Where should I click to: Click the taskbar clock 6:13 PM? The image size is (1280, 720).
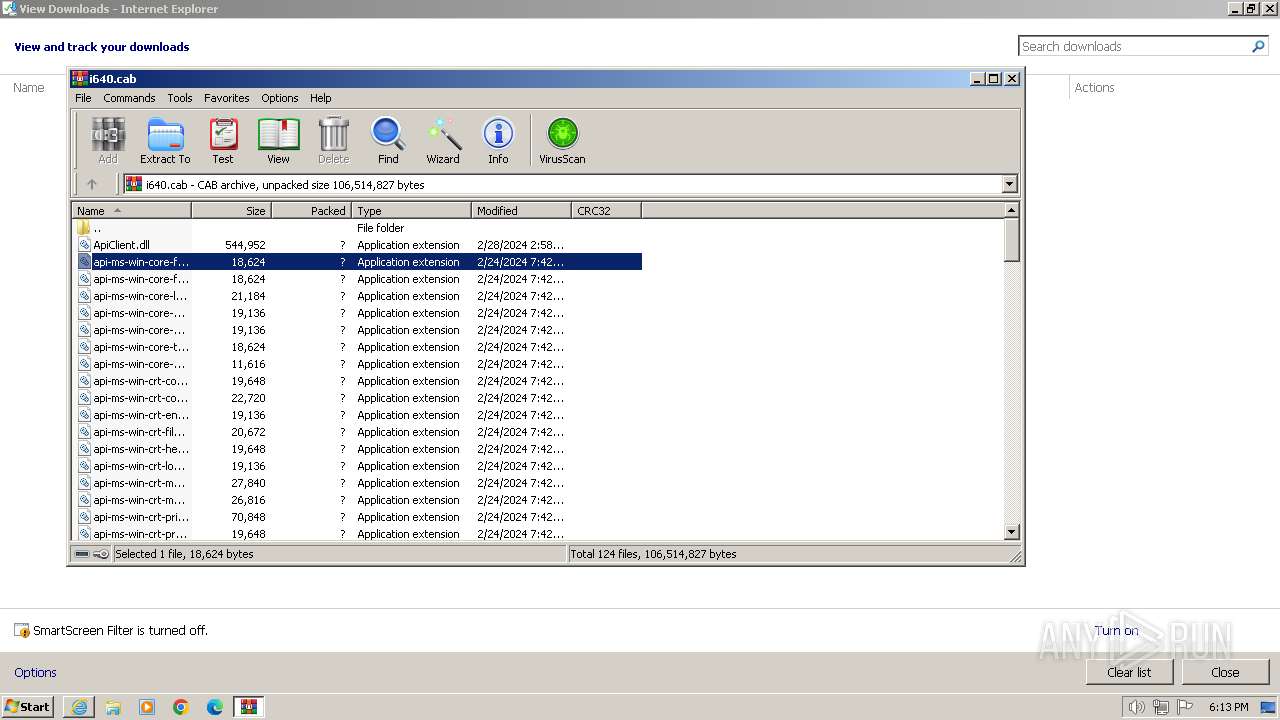click(1228, 707)
